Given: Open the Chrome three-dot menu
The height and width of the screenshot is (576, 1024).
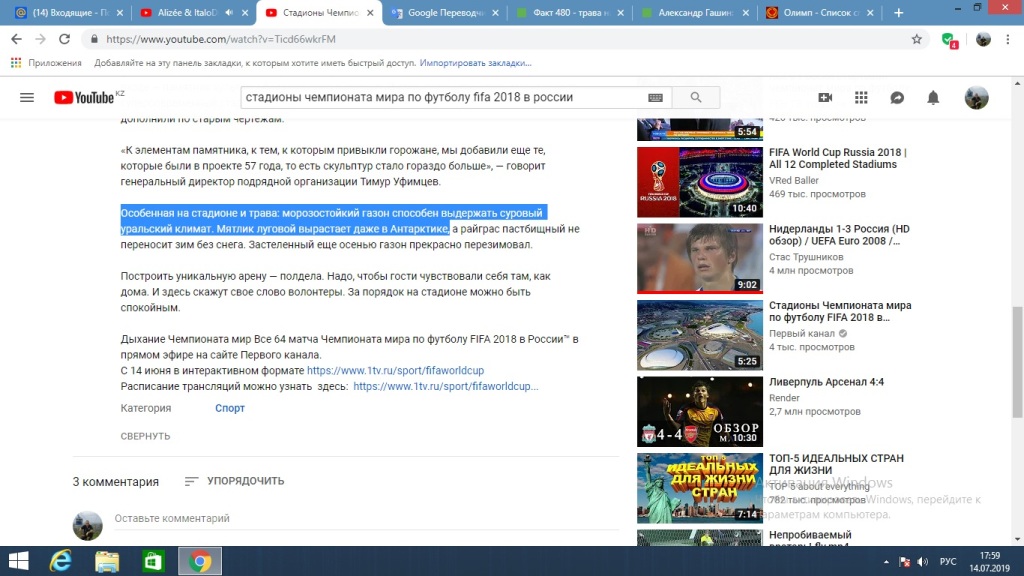Looking at the screenshot, I should 1008,39.
